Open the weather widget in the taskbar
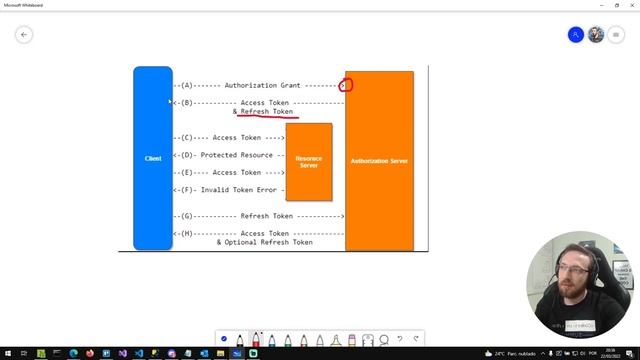The width and height of the screenshot is (640, 360). coord(510,353)
